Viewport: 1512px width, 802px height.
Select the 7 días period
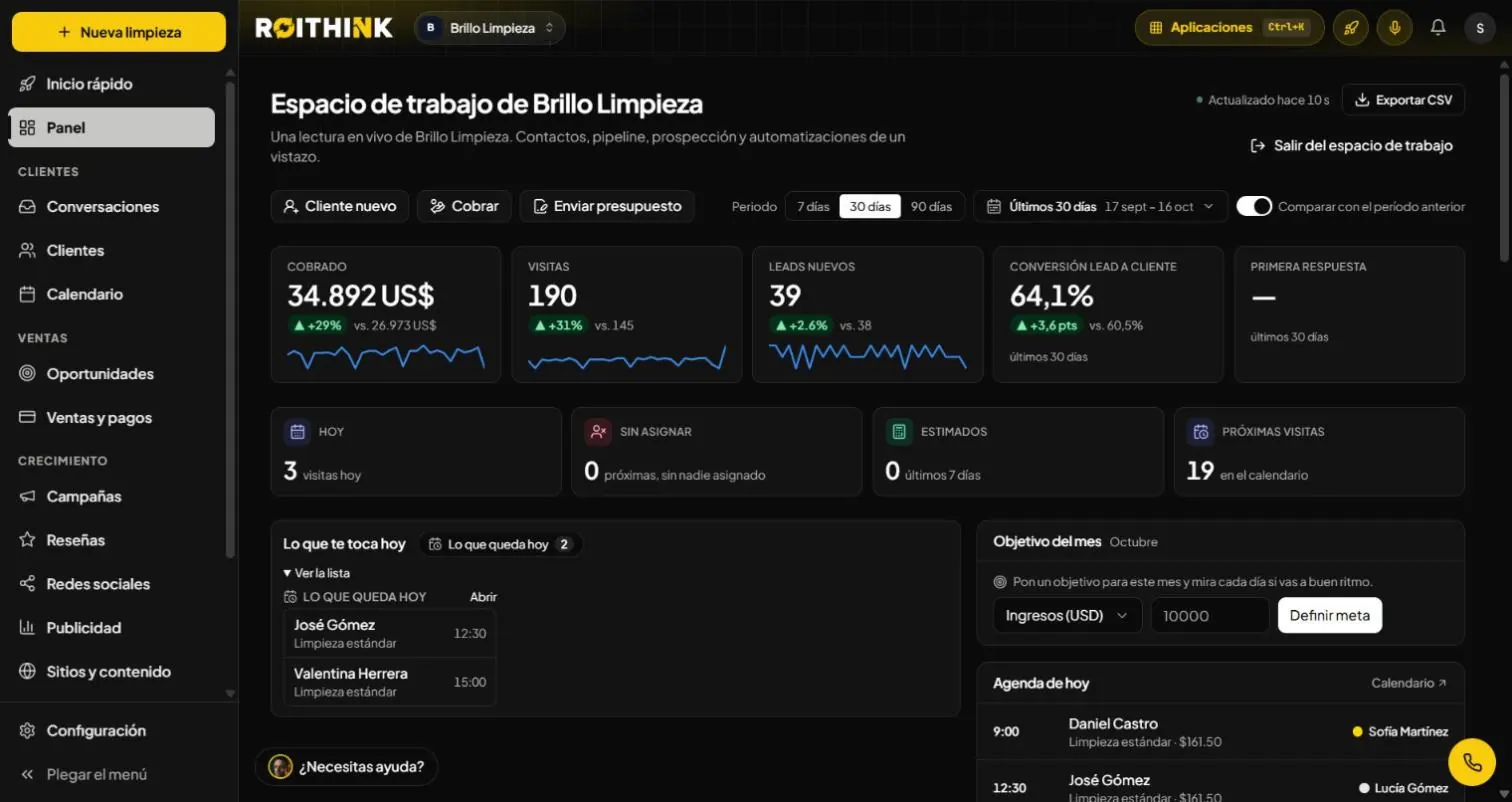tap(812, 206)
